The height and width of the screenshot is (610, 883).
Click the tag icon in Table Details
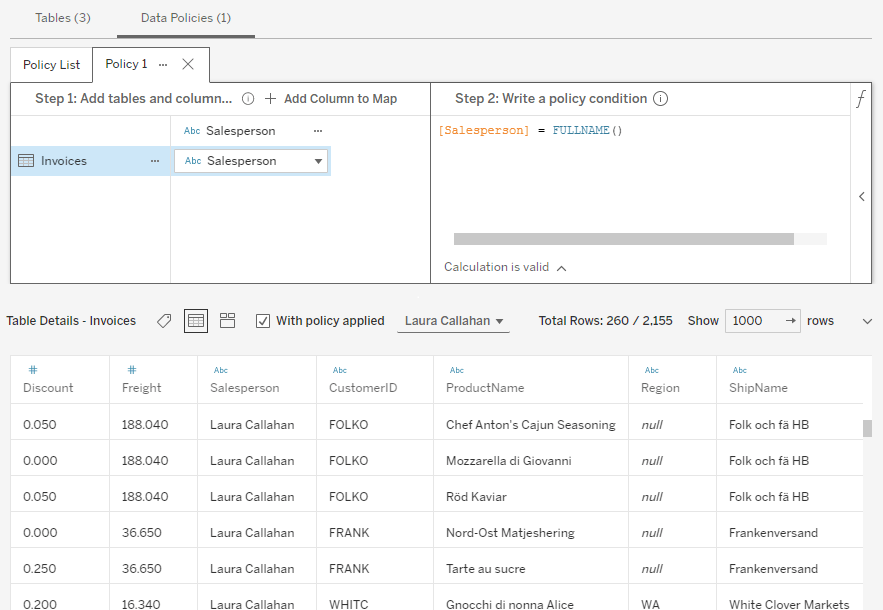click(x=164, y=321)
